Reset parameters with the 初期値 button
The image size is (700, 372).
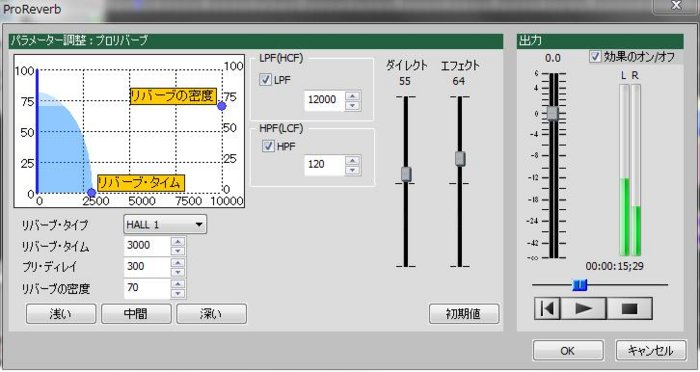(464, 313)
